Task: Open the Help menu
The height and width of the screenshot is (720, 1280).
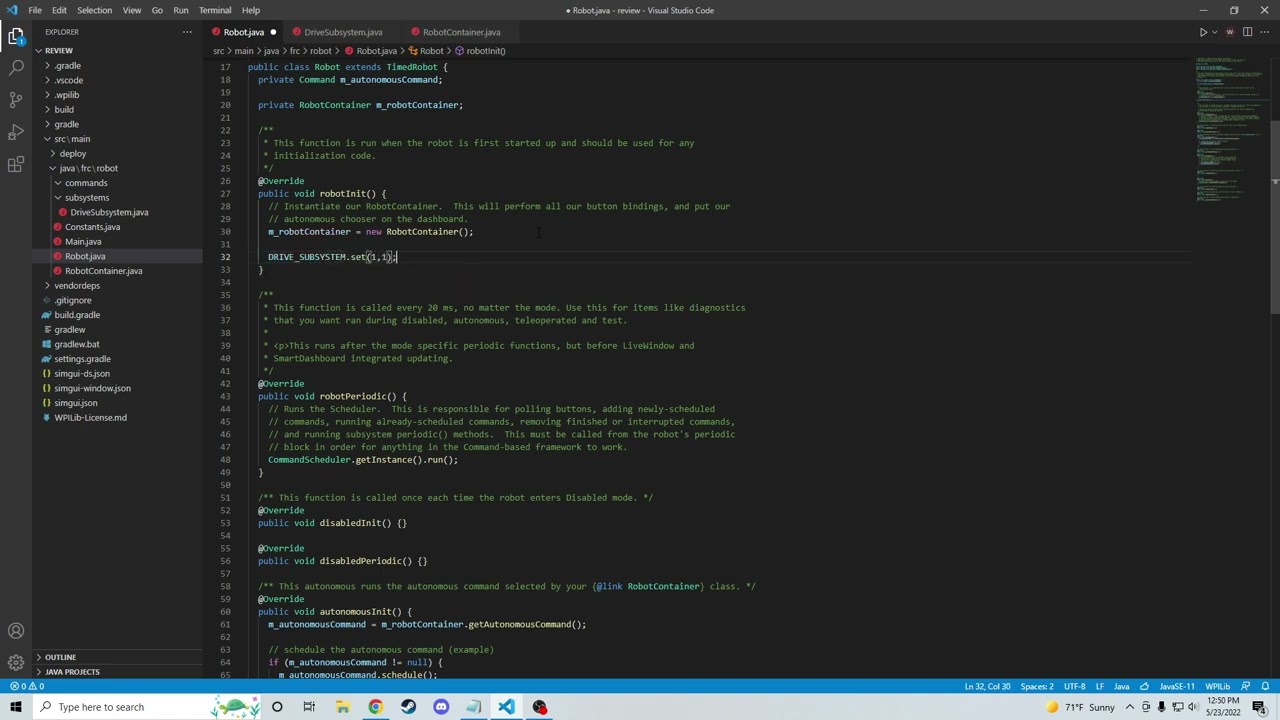Action: [x=251, y=10]
